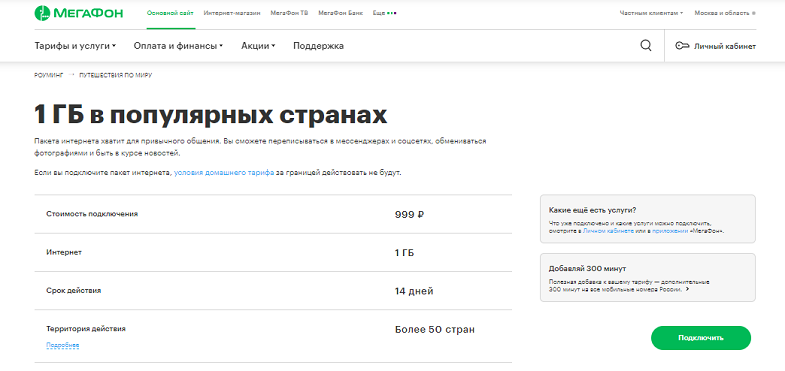Click the 1 ГБ internet value
The width and height of the screenshot is (785, 371).
coord(405,253)
